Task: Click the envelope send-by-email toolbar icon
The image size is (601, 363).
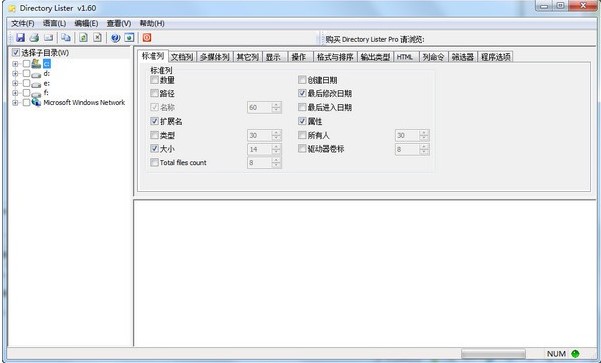Action: pos(48,38)
